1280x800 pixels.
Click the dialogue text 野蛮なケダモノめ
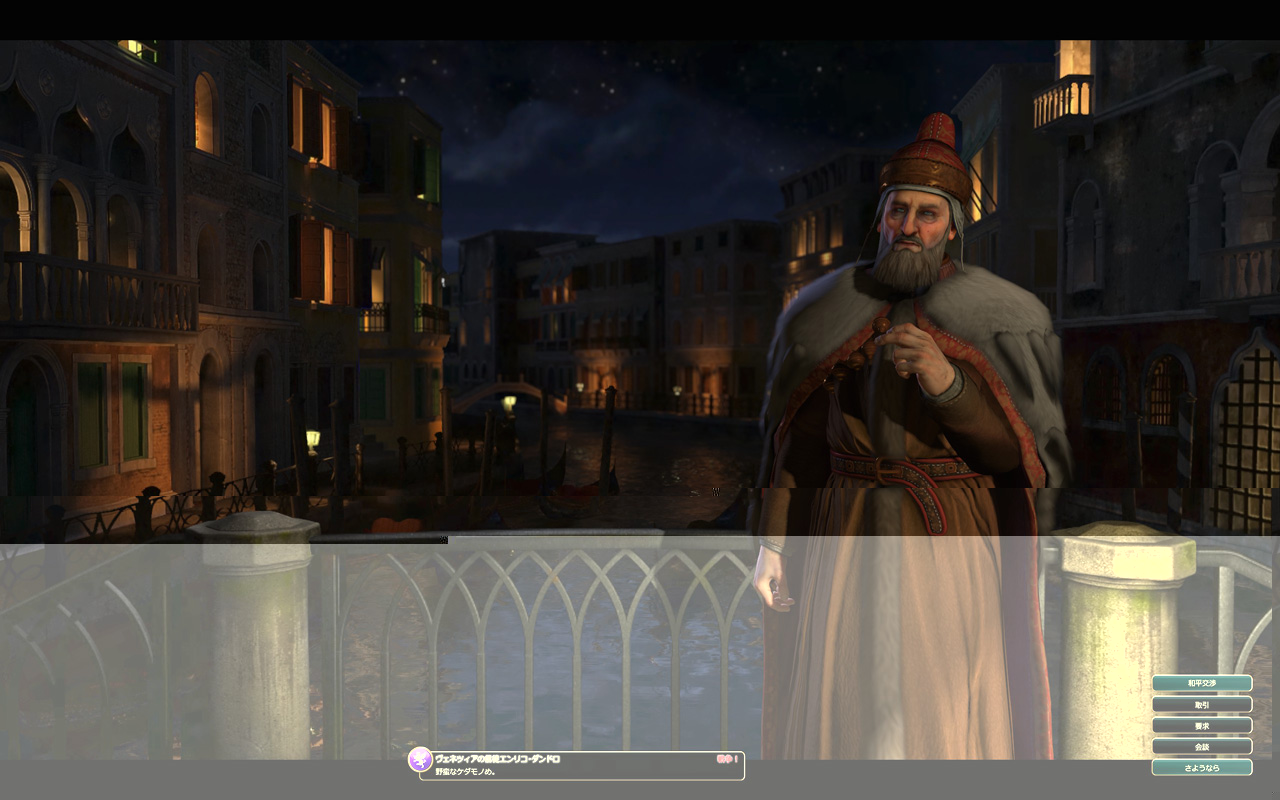click(466, 772)
